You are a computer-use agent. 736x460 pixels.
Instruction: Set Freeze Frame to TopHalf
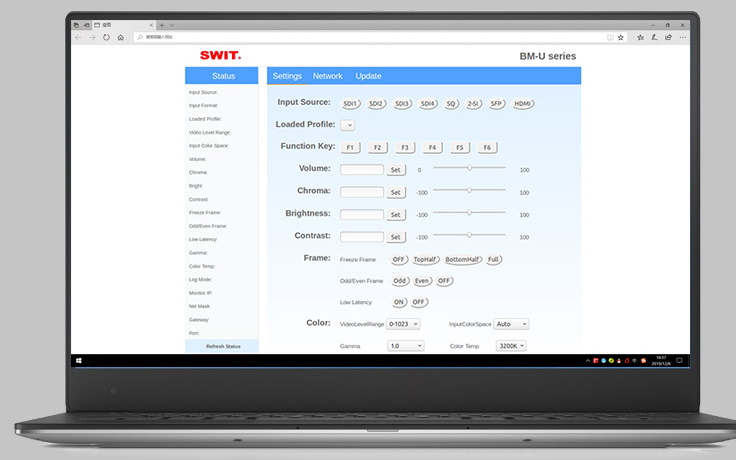coord(425,260)
